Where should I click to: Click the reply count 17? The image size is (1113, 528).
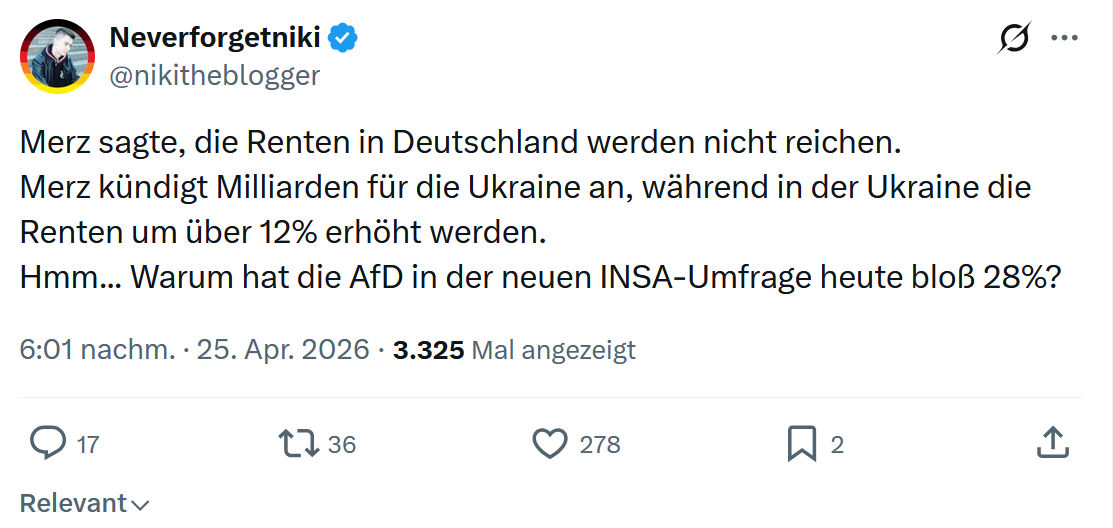pyautogui.click(x=88, y=445)
